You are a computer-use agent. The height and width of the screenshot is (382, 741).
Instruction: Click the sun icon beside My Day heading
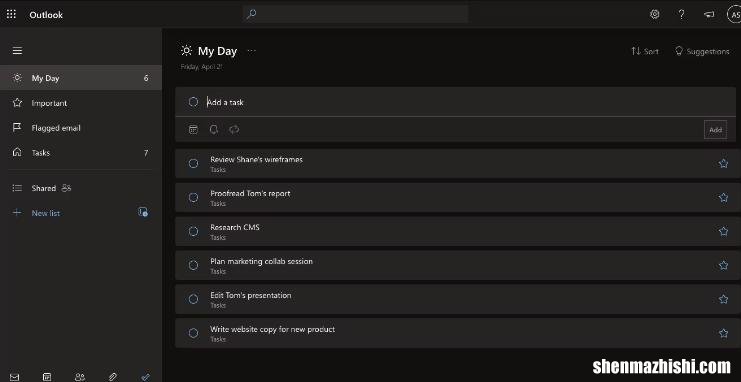[x=187, y=51]
